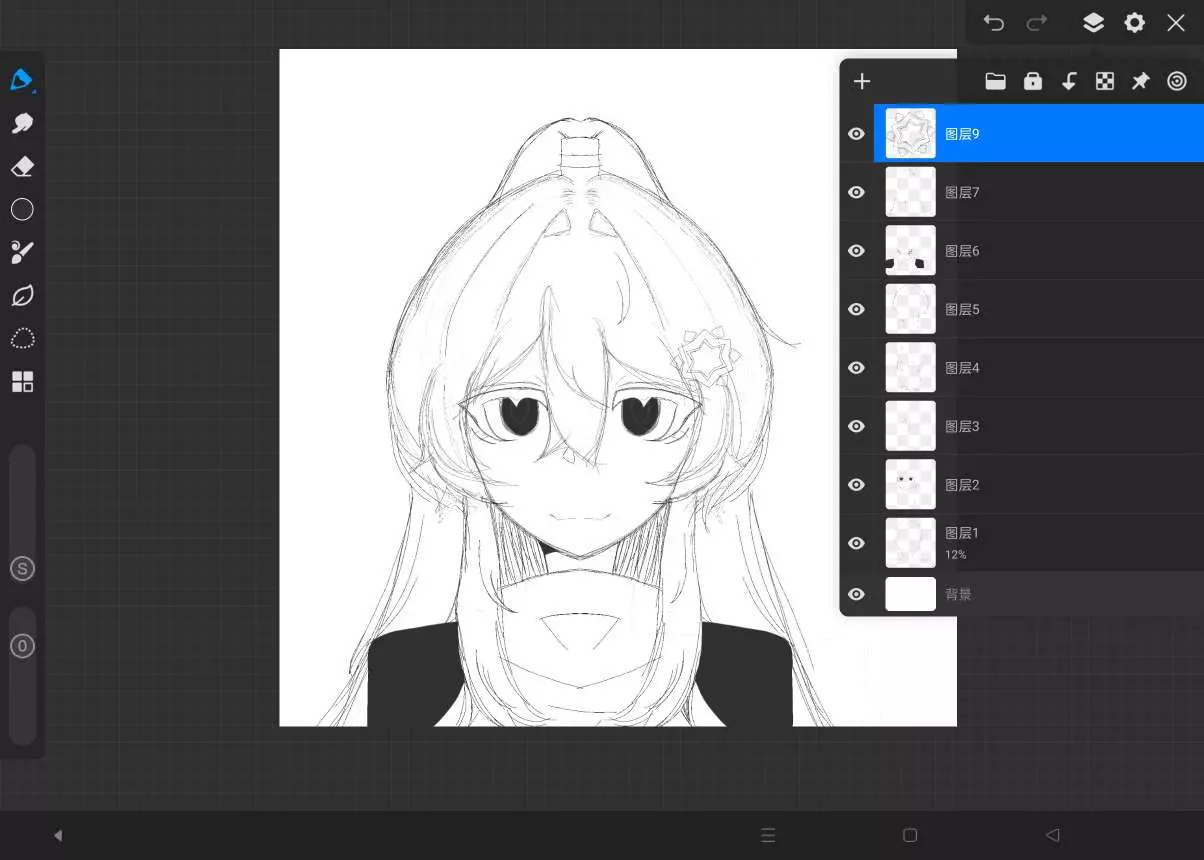
Task: Select the 图层1 layer thumbnail
Action: (910, 543)
